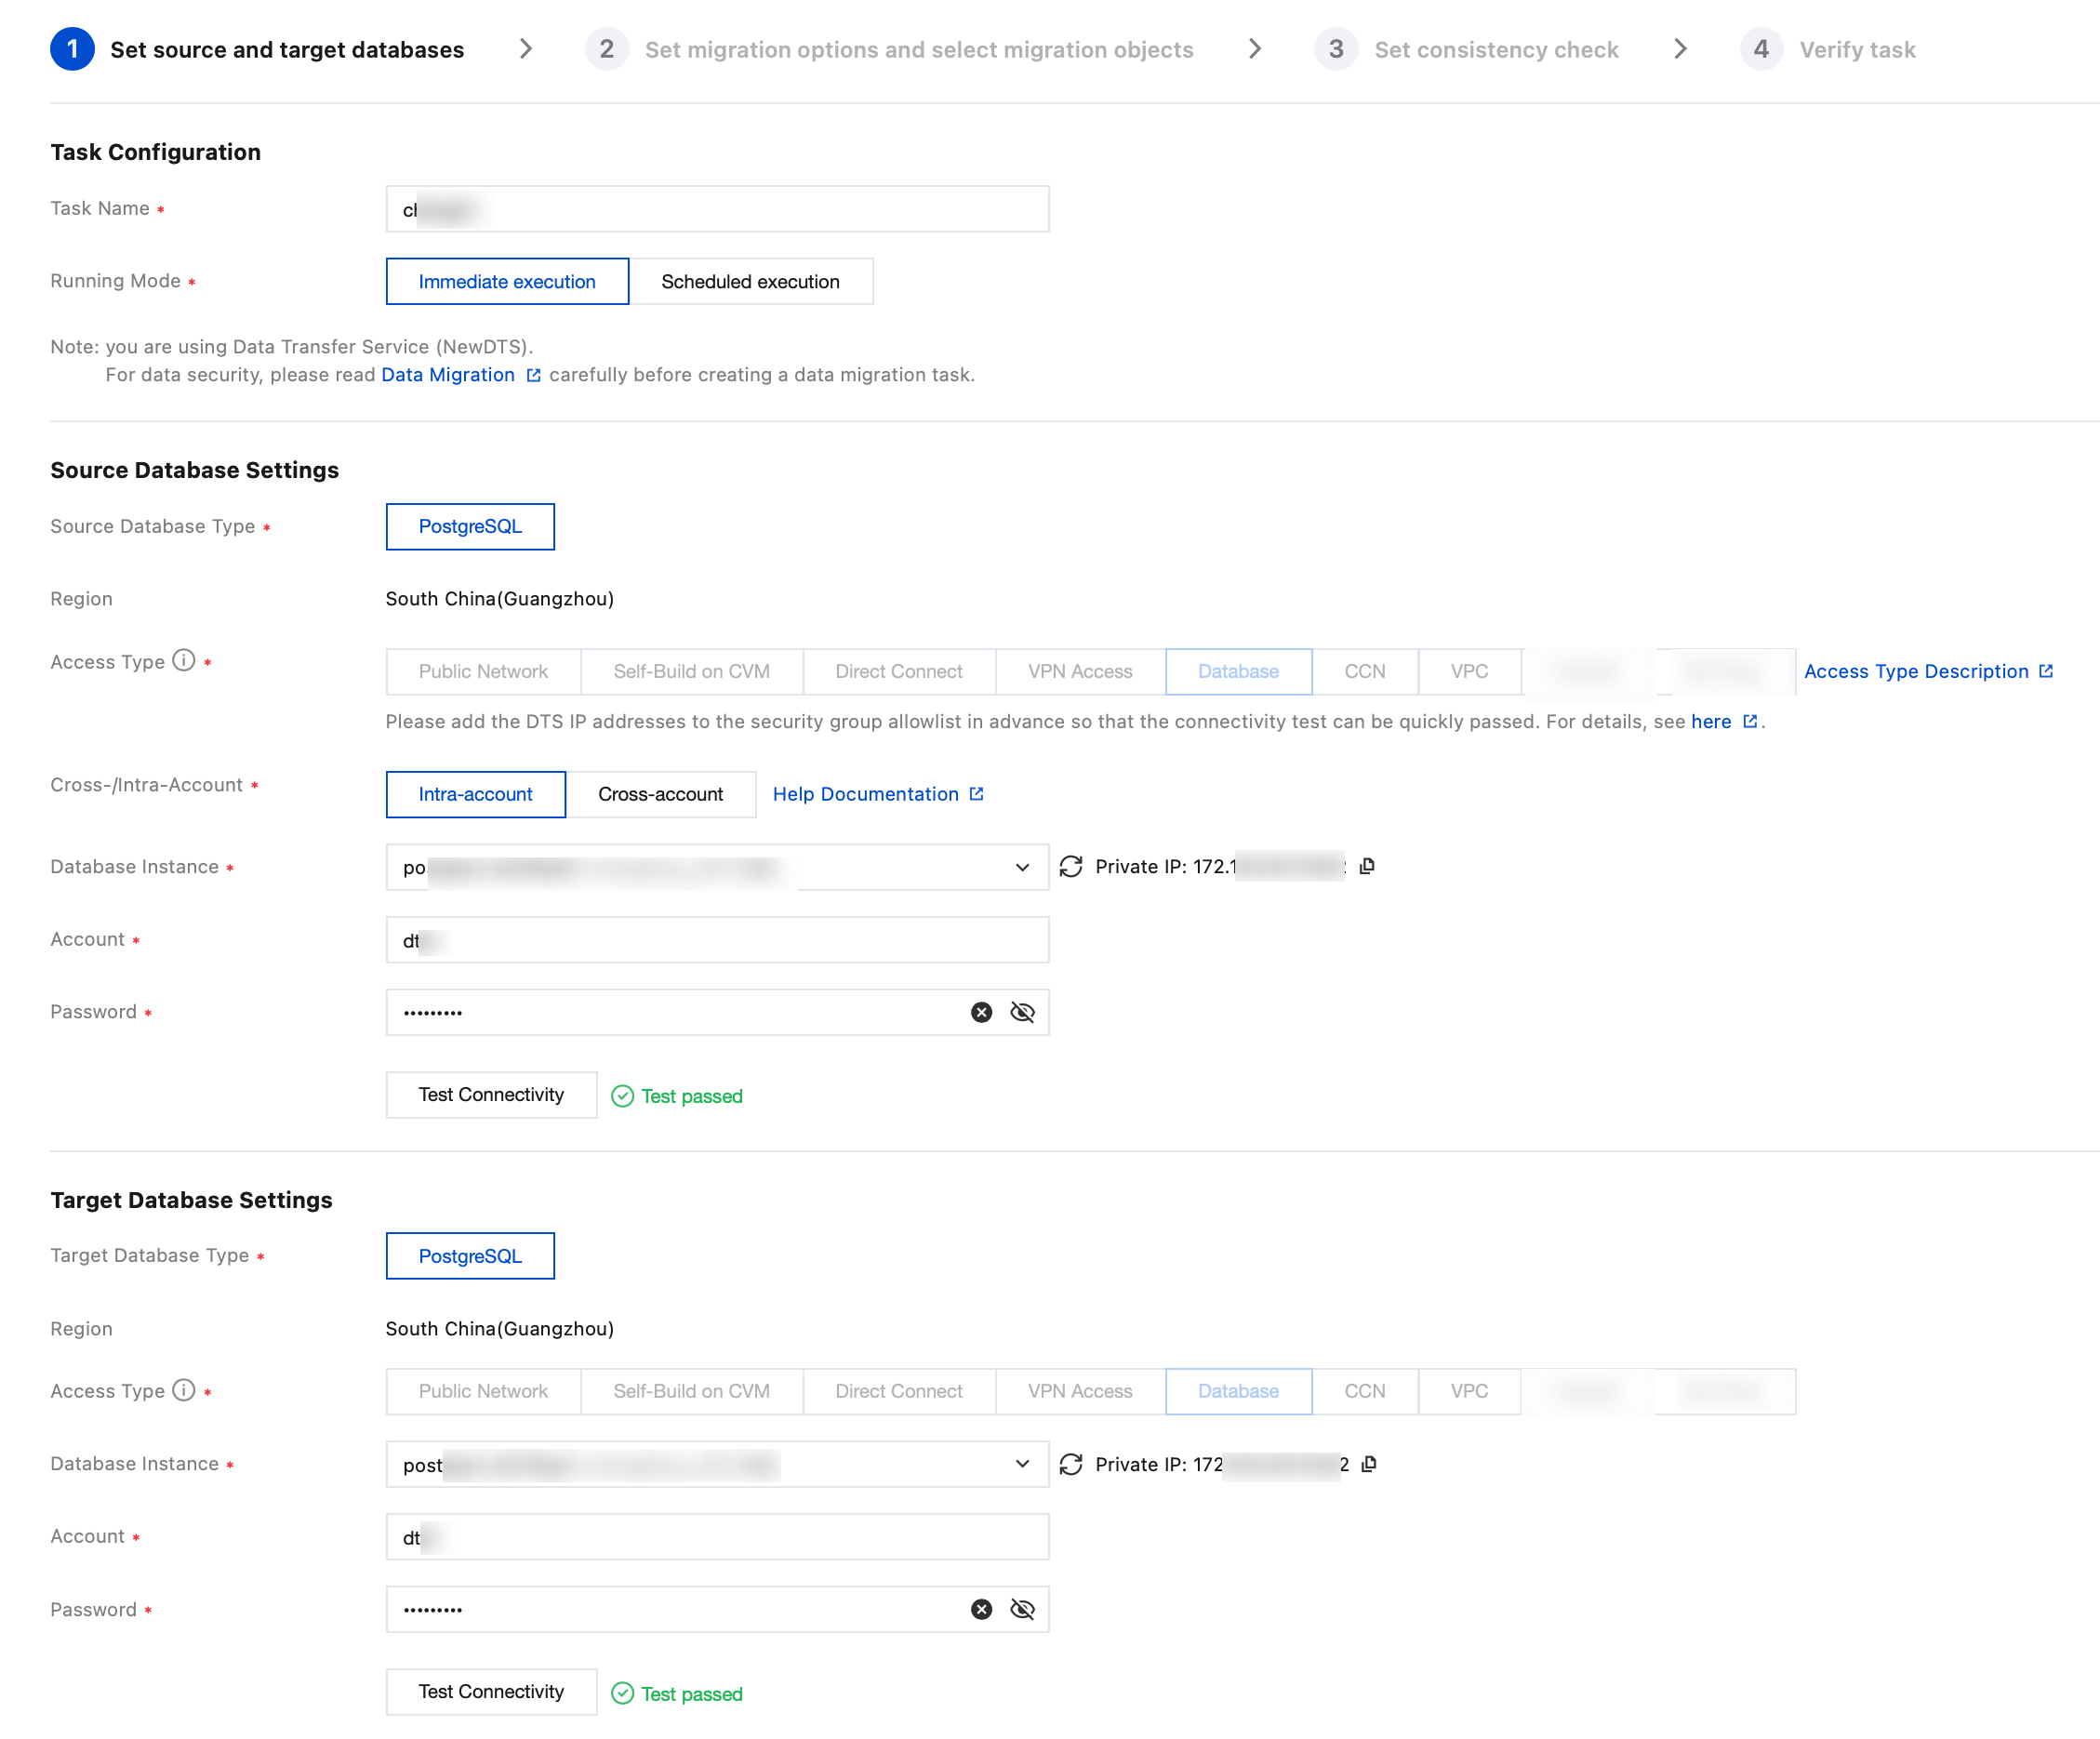2100x1739 pixels.
Task: Refresh the source database instance list
Action: (1070, 866)
